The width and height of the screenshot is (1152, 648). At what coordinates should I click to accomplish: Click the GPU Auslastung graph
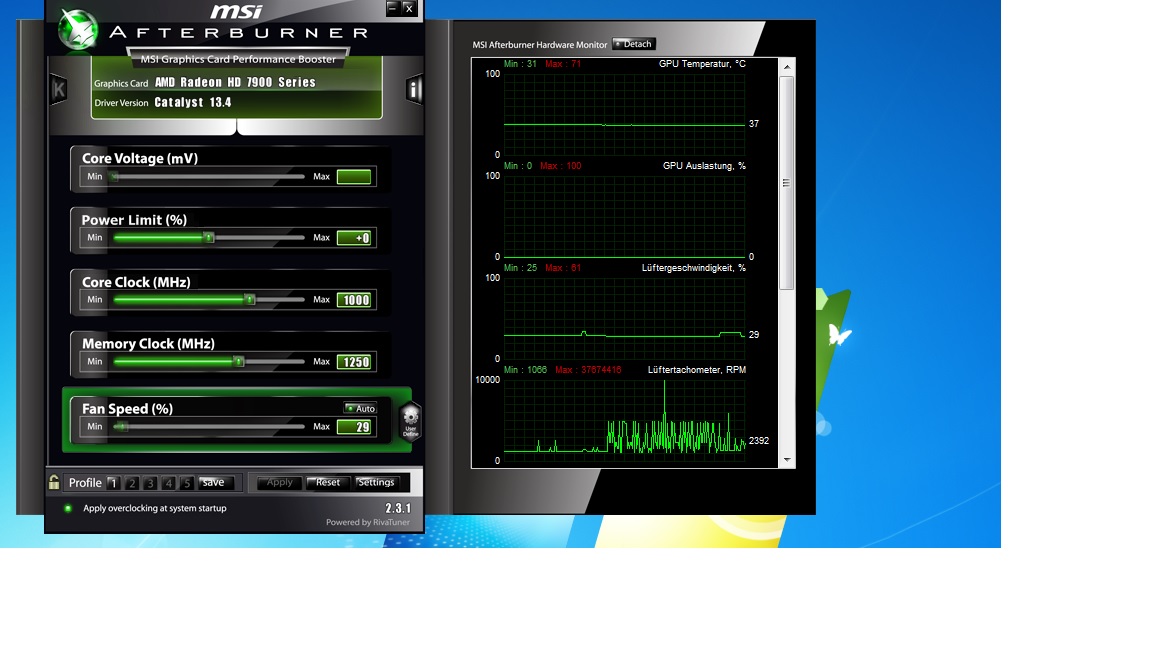(x=624, y=216)
